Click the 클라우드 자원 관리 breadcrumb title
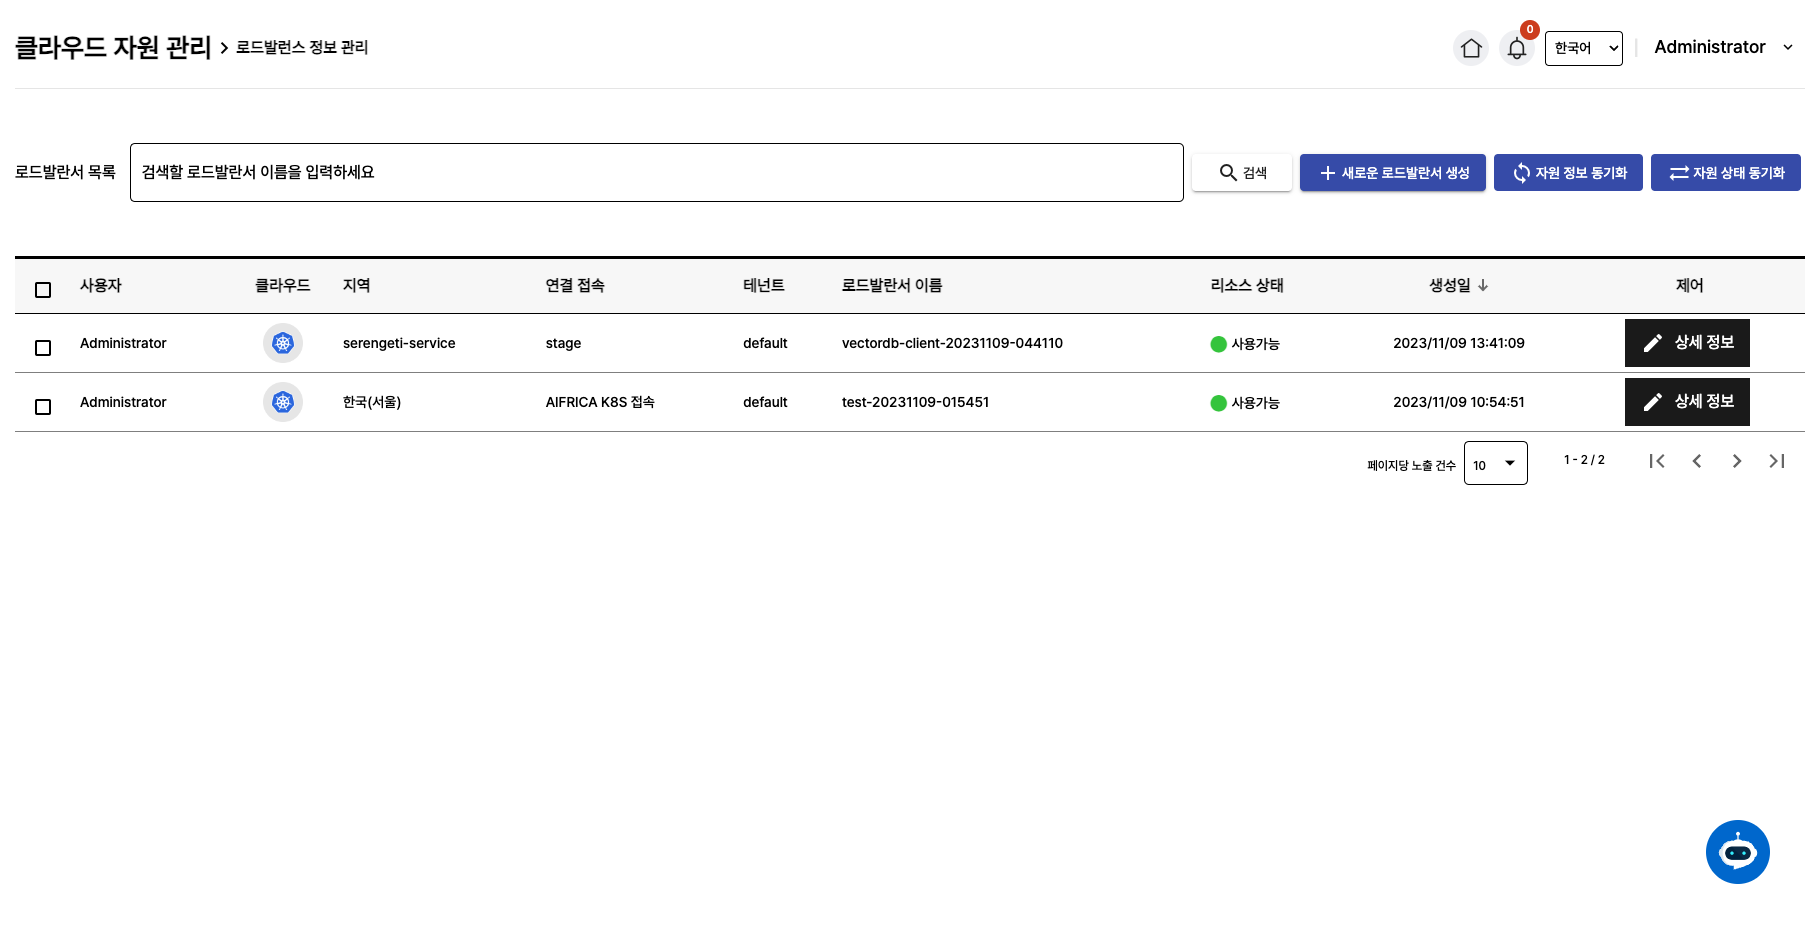The width and height of the screenshot is (1817, 926). (x=113, y=47)
